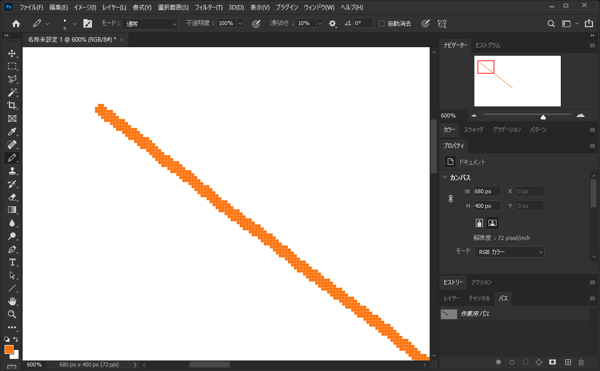Switch to the ヒストグラム tab
The image size is (600, 371).
[x=488, y=45]
